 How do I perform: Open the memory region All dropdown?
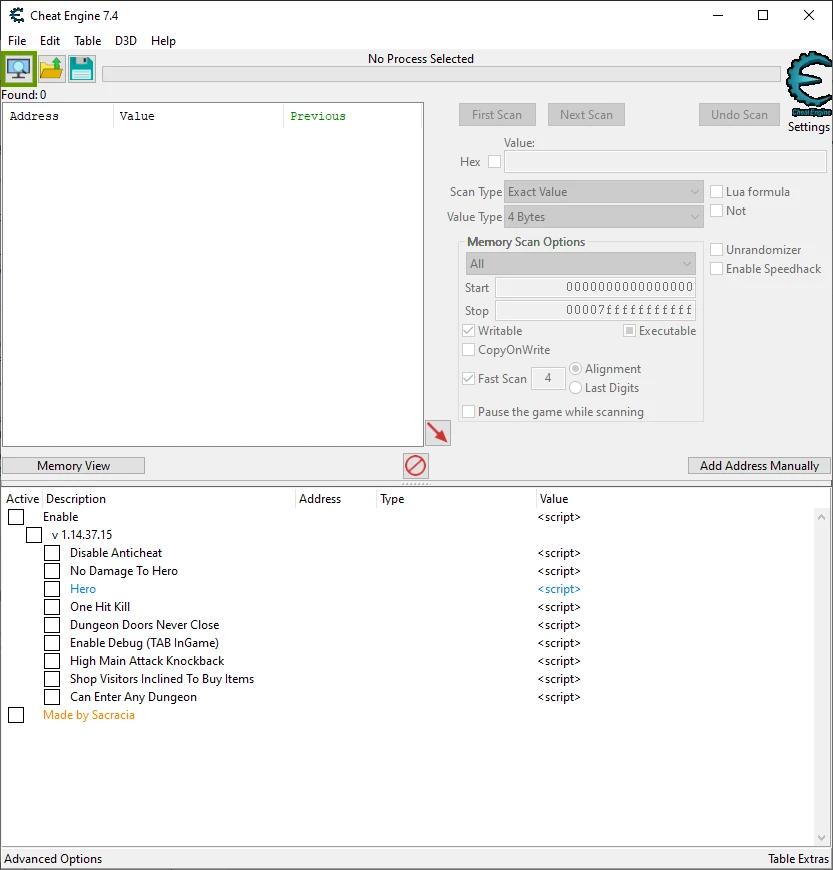tap(580, 264)
